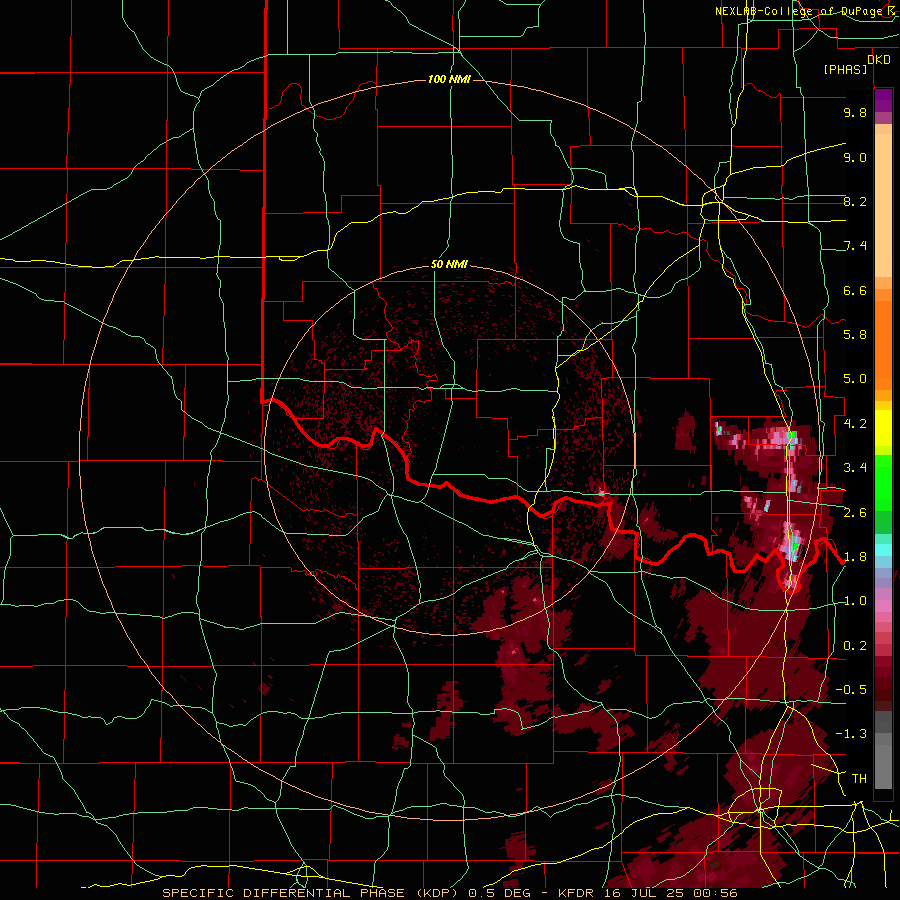Click the 1.0 value on the color scale

coord(855,601)
